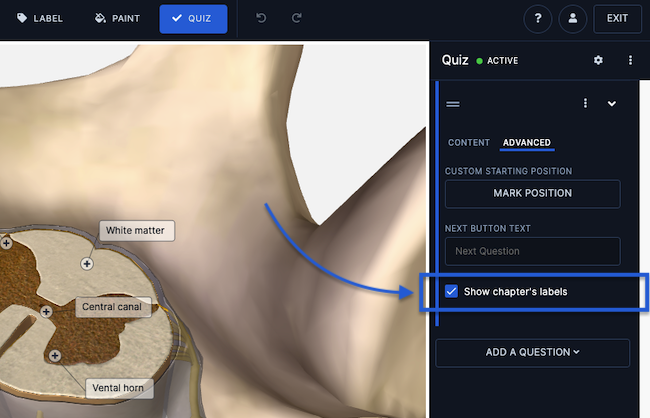
Task: Open the Add a Question dropdown
Action: 533,353
